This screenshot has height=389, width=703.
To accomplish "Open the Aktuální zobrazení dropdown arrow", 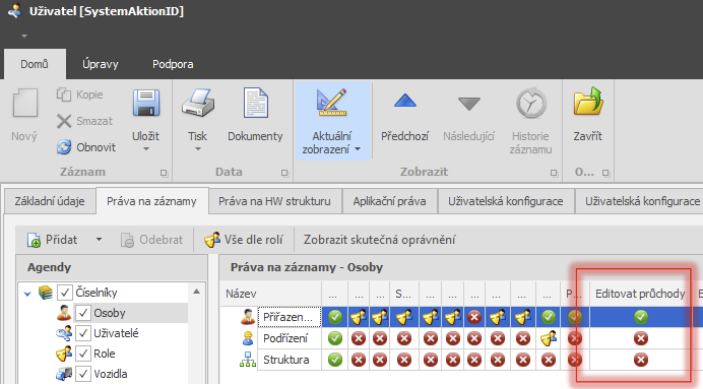I will tap(357, 149).
